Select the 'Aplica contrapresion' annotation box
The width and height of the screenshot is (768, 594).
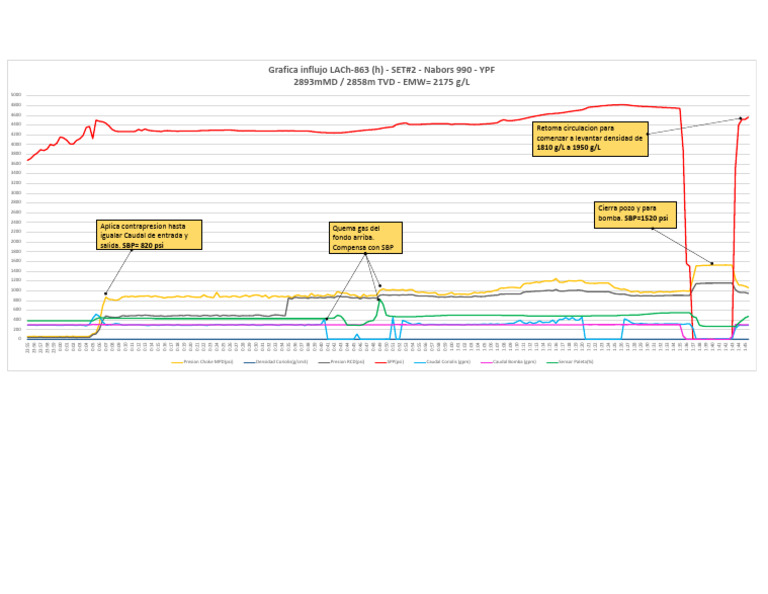coord(149,235)
